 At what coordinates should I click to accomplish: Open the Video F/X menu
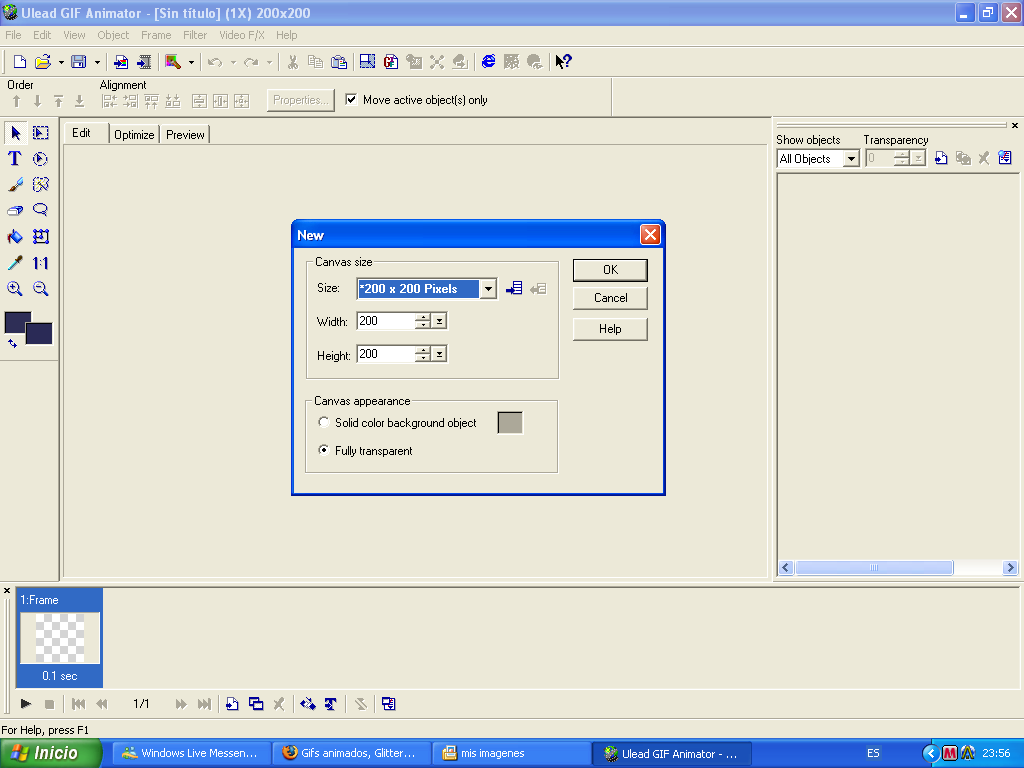pyautogui.click(x=242, y=35)
